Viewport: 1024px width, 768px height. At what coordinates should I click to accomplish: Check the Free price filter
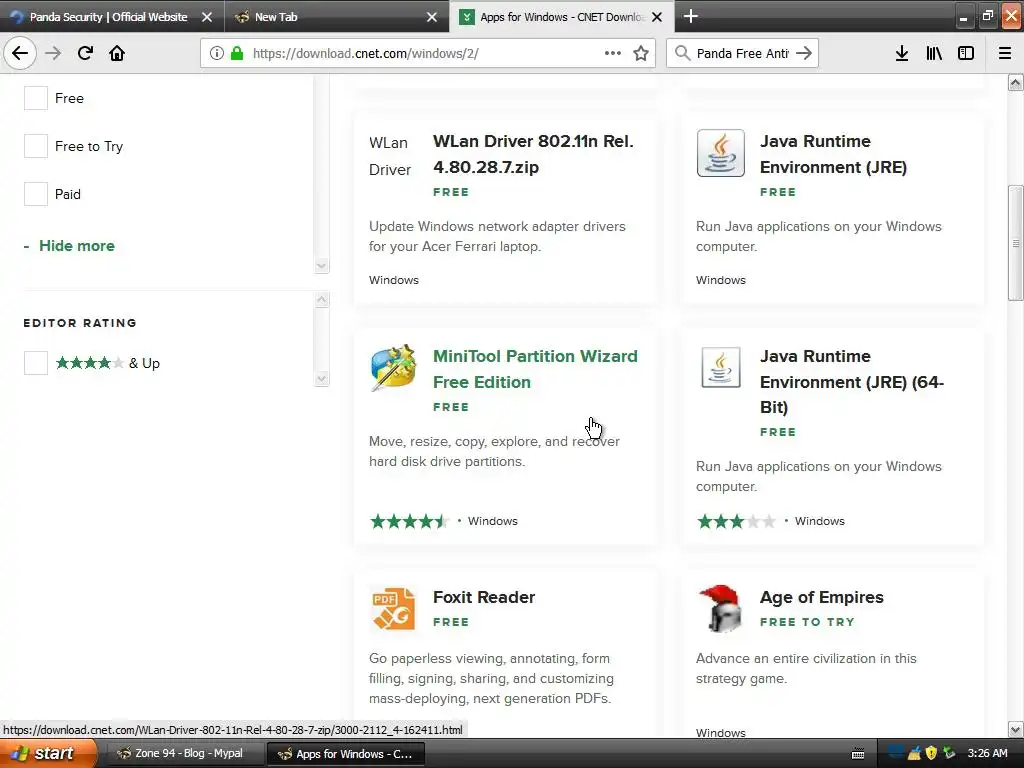point(36,98)
